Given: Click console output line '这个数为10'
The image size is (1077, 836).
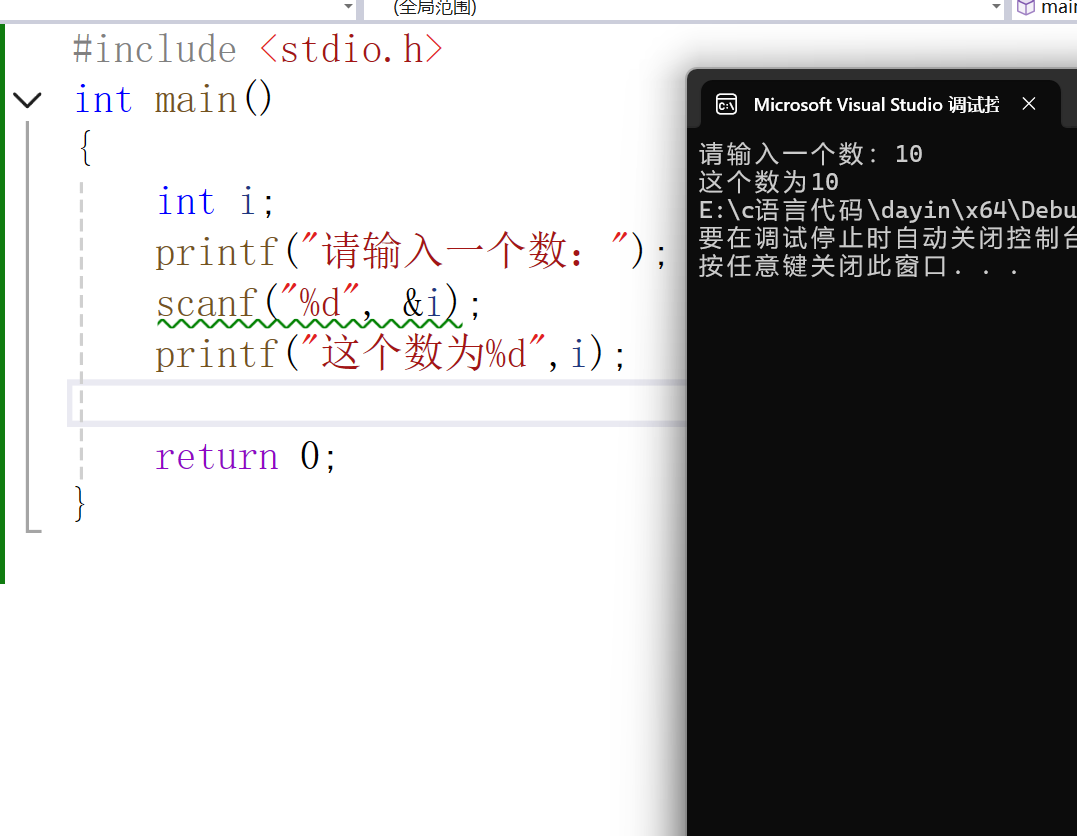Looking at the screenshot, I should pyautogui.click(x=769, y=182).
